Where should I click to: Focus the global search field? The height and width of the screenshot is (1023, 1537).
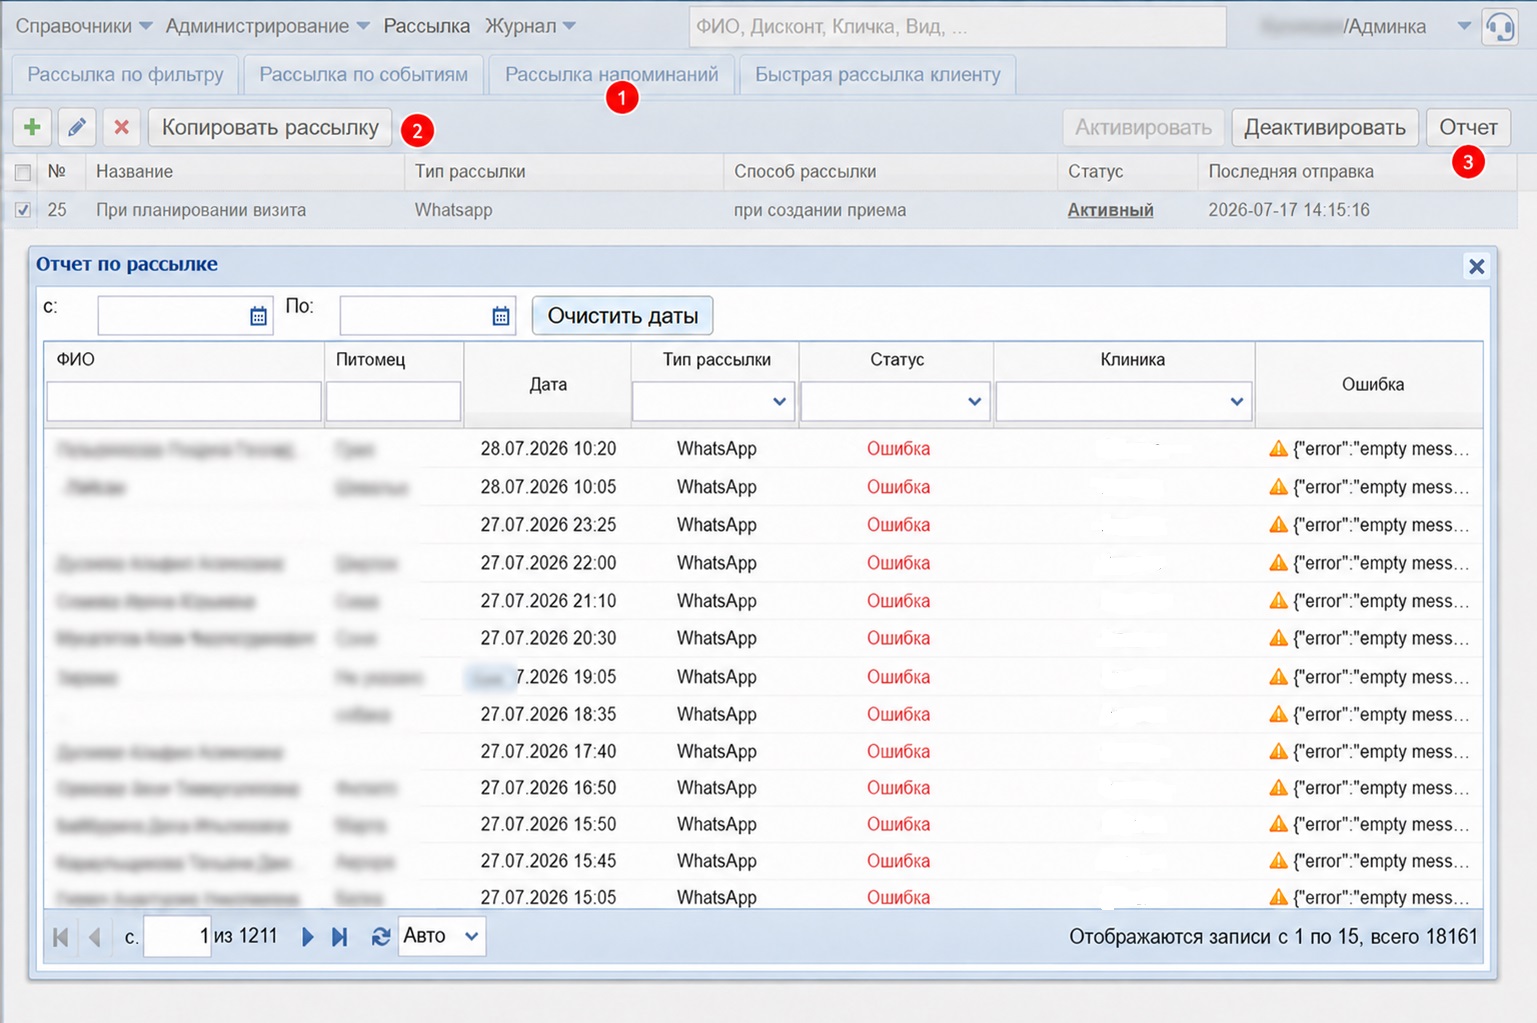point(957,26)
